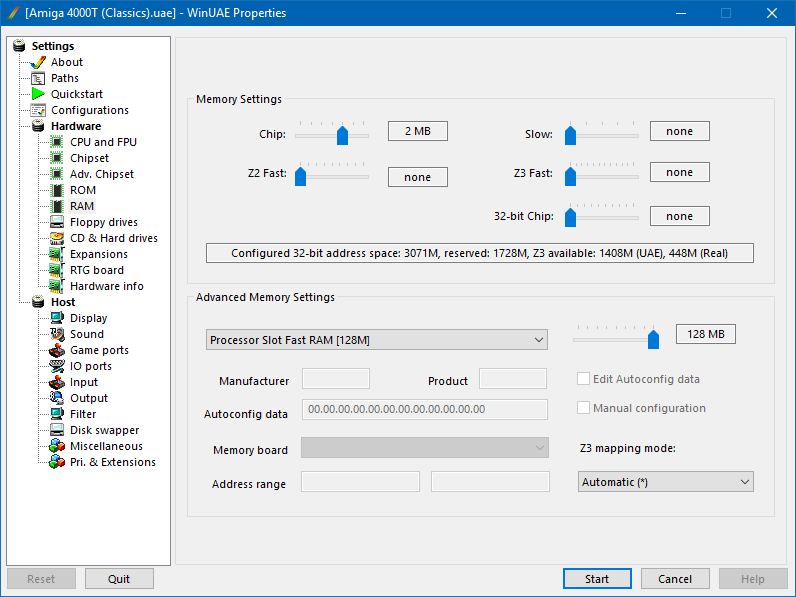This screenshot has width=796, height=597.
Task: Click the About checkmark icon
Action: [38, 62]
